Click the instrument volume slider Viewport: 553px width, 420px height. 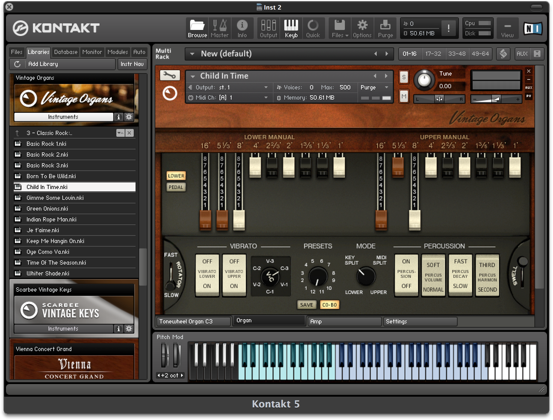coord(496,99)
